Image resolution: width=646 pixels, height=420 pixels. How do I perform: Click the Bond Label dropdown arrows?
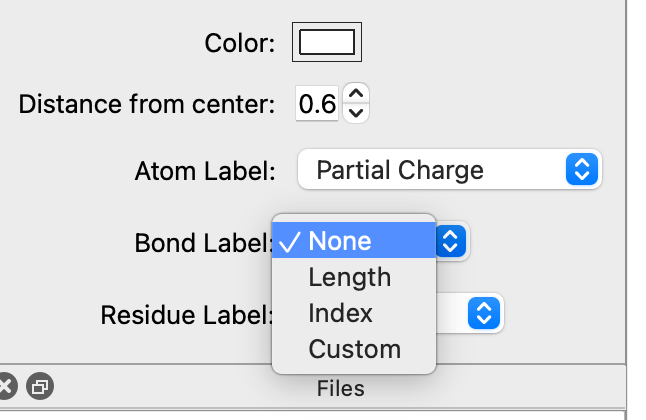(451, 241)
